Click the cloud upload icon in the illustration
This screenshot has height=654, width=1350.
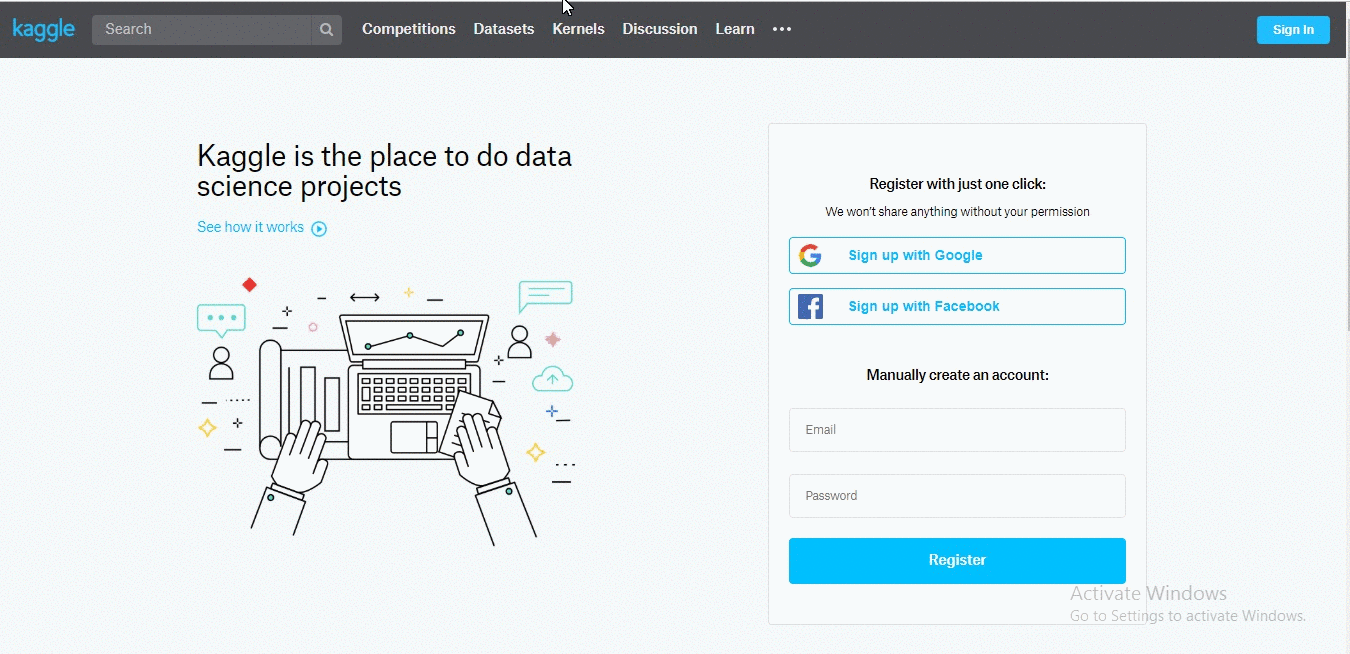coord(552,379)
